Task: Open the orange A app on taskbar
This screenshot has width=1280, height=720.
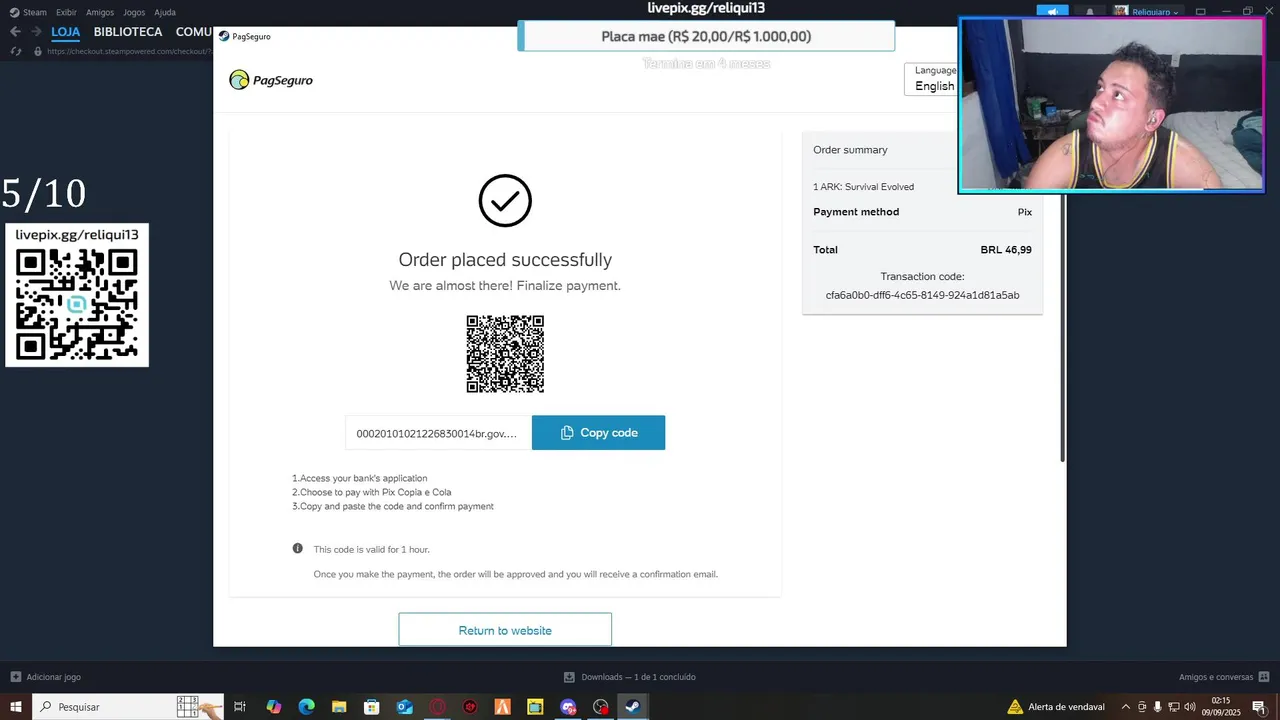Action: pyautogui.click(x=502, y=707)
